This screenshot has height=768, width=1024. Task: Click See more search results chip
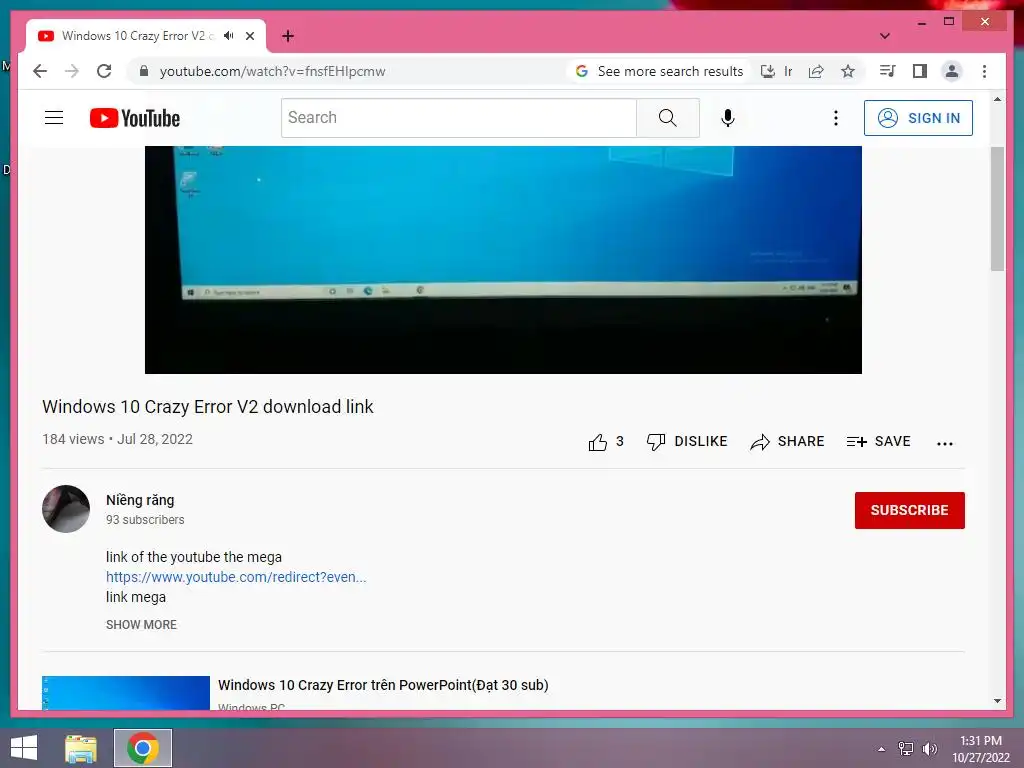click(660, 71)
